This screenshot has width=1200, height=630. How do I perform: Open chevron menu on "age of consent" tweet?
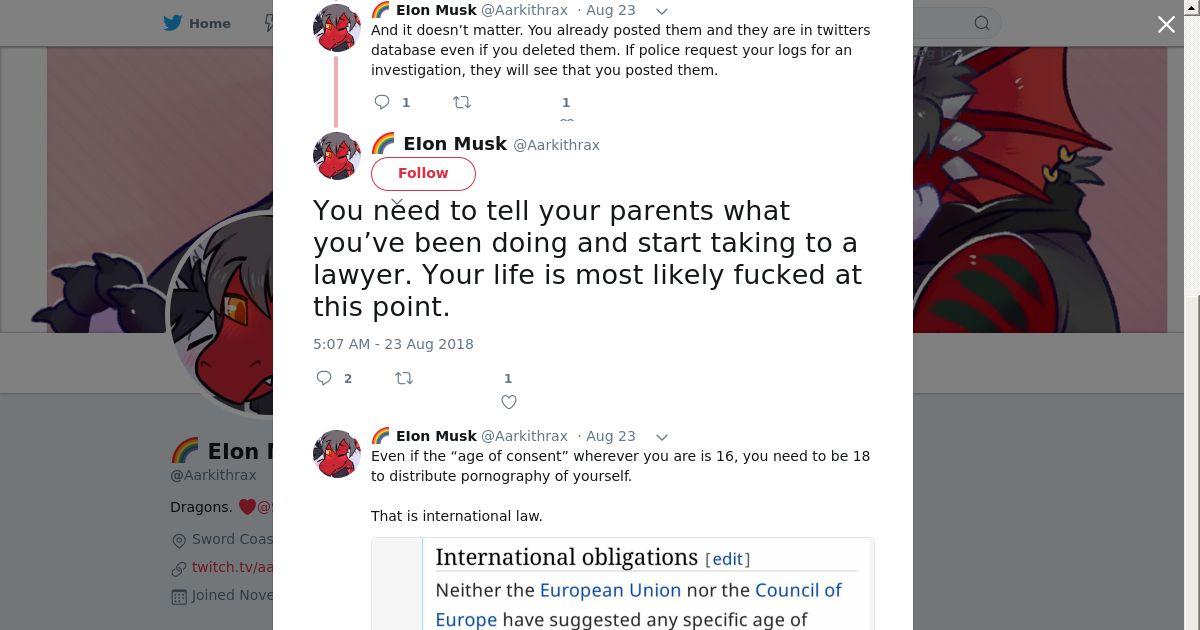(x=661, y=437)
